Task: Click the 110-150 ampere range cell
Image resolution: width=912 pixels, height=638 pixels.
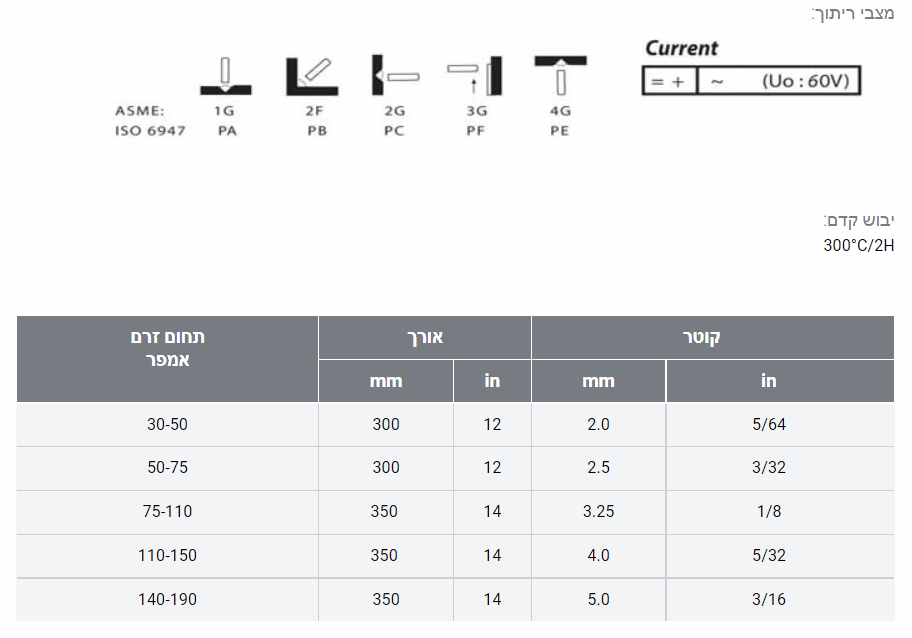Action: pyautogui.click(x=167, y=555)
